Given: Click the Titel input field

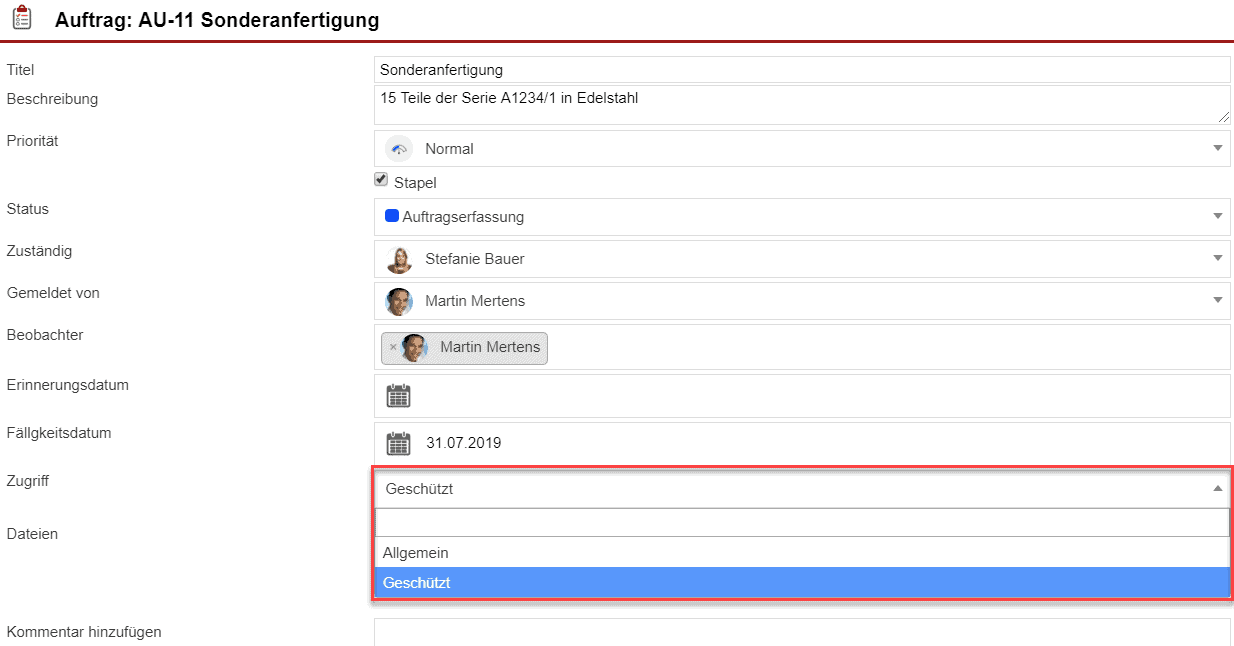Looking at the screenshot, I should 800,70.
